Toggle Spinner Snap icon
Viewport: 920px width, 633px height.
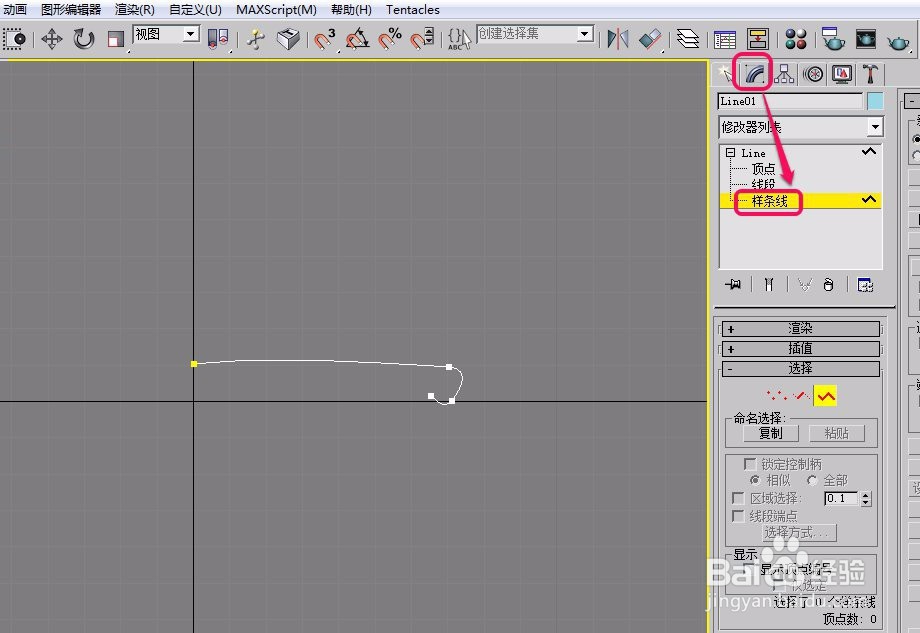coord(421,39)
